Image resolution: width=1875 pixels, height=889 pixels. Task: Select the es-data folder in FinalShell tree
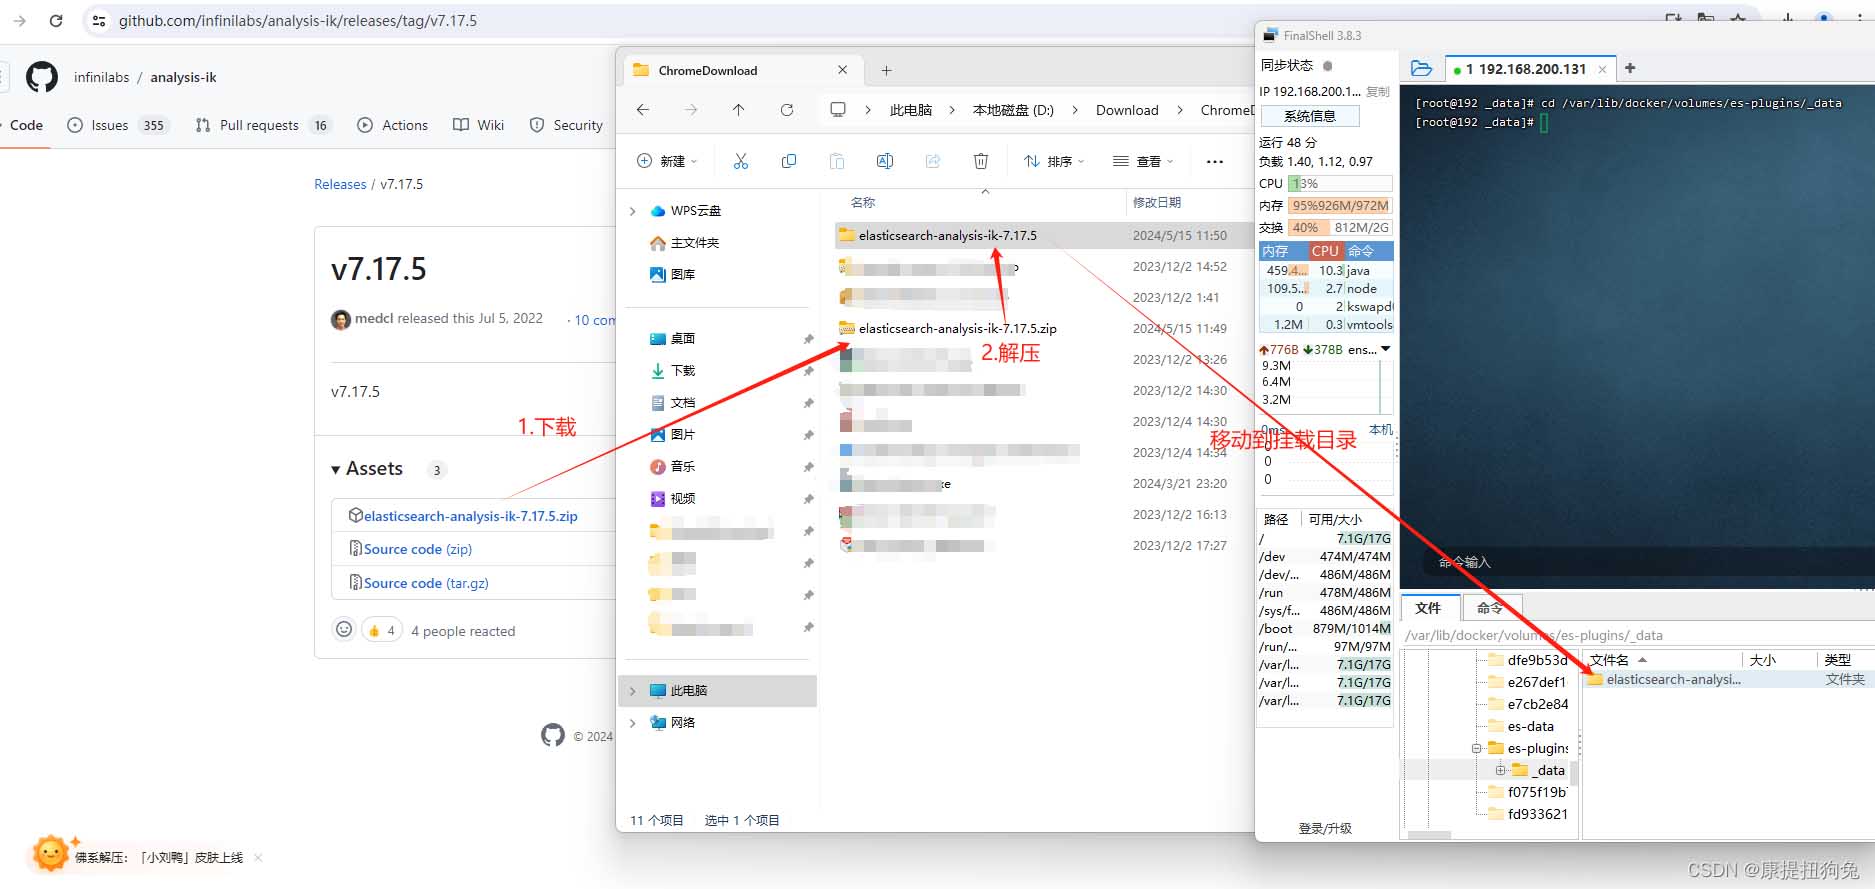tap(1530, 726)
